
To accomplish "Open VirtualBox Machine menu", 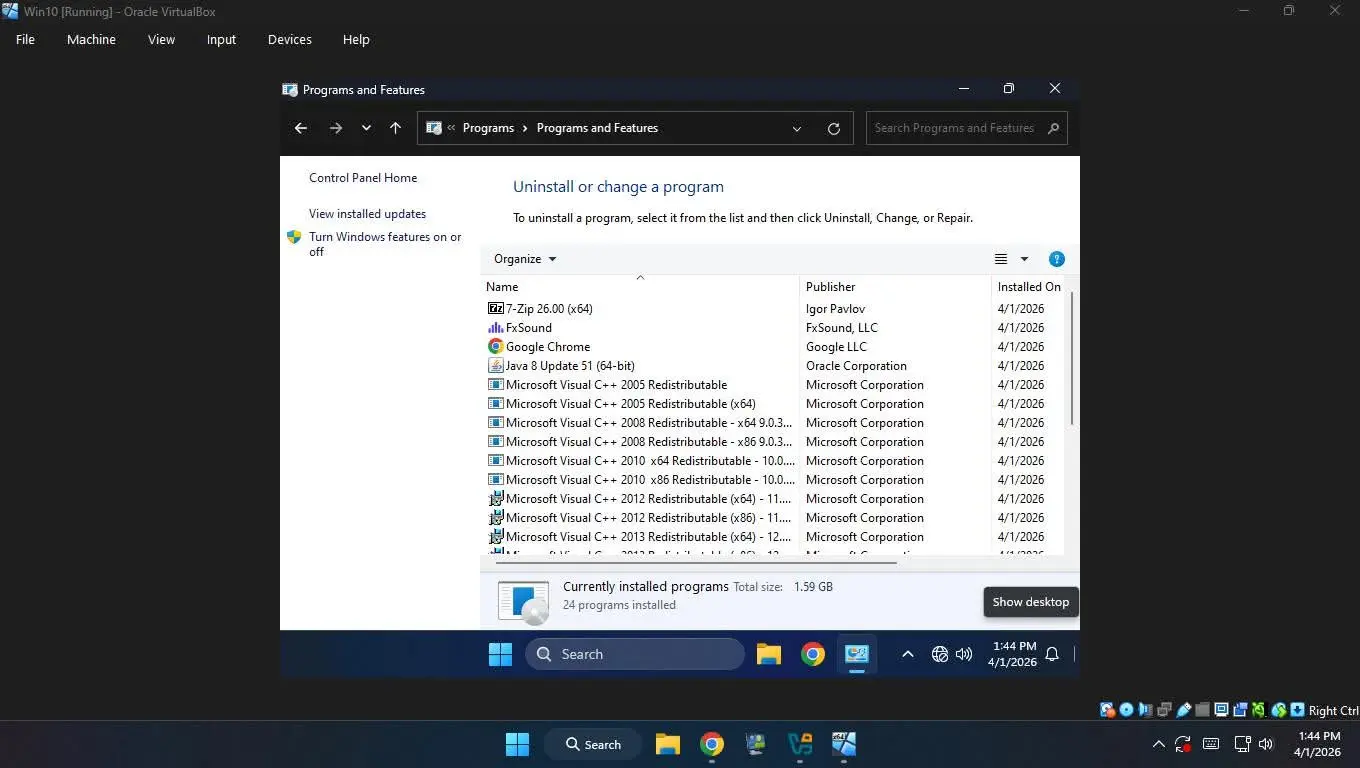I will click(x=91, y=40).
